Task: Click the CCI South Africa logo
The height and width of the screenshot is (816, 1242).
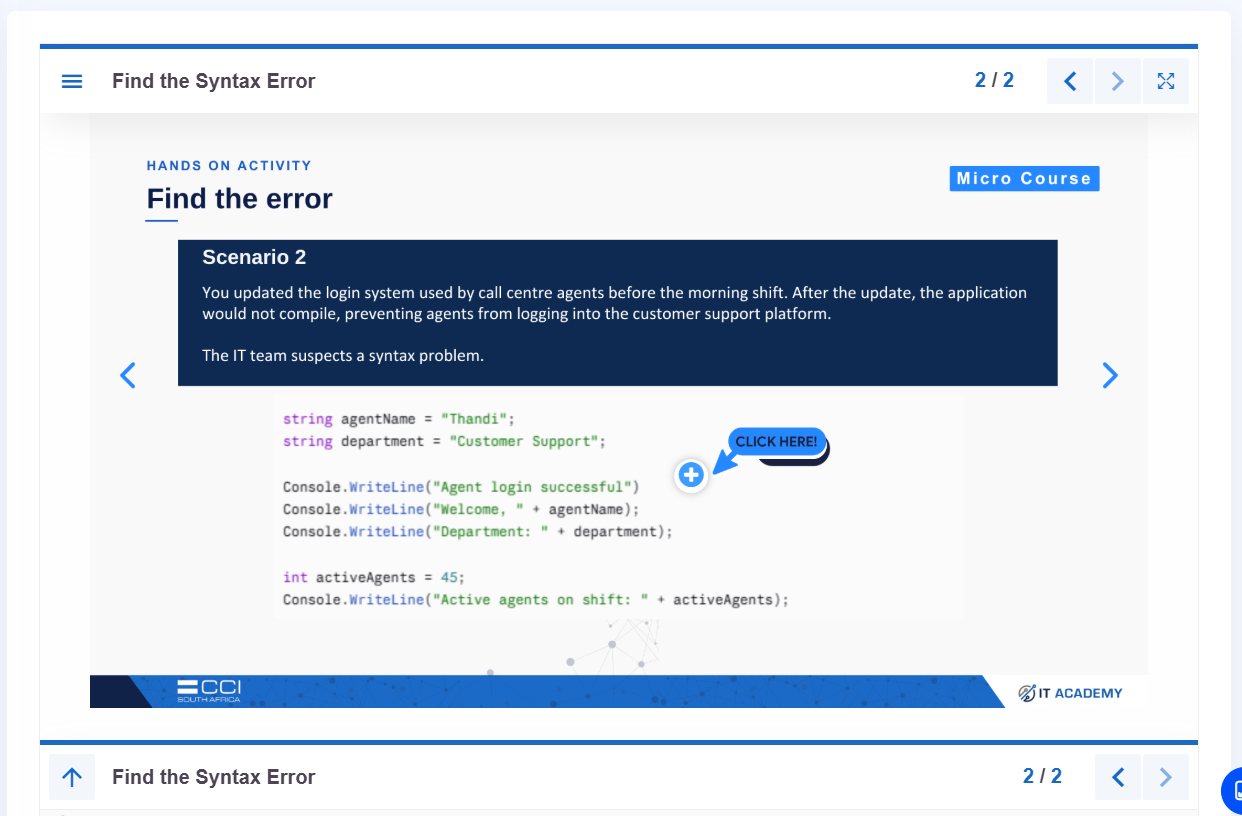Action: (209, 691)
